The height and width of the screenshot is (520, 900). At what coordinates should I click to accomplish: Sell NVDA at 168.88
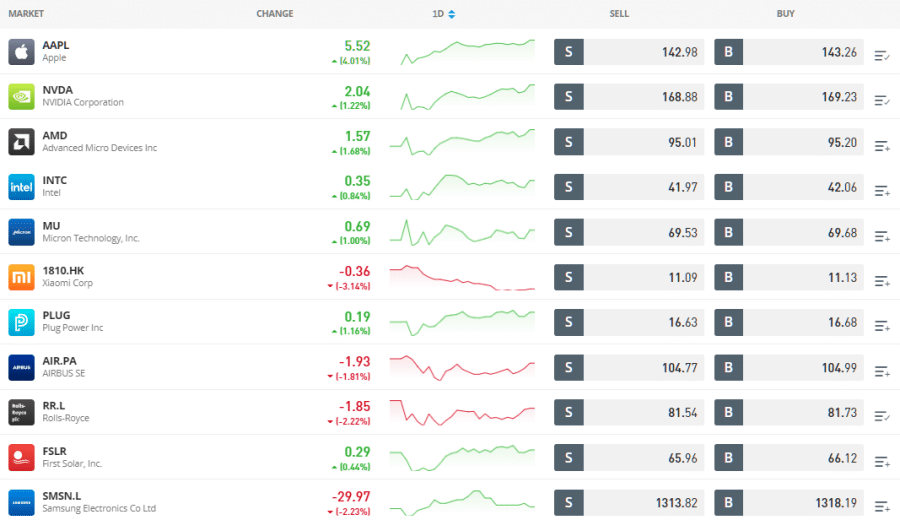[629, 96]
